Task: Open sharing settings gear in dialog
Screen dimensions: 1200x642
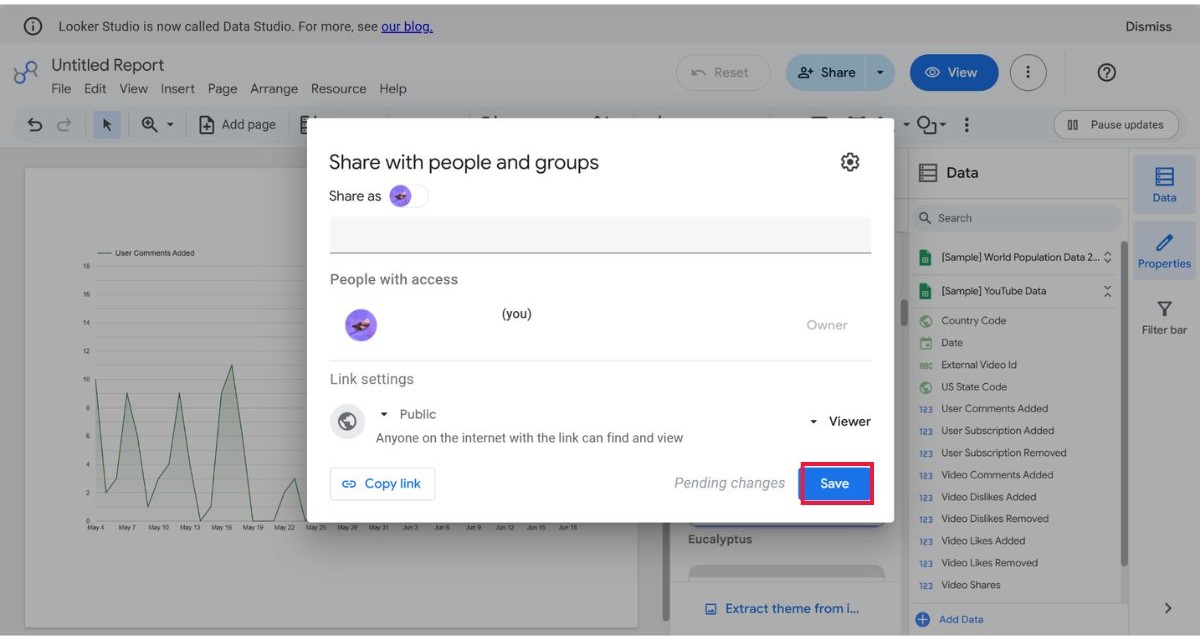Action: point(850,162)
